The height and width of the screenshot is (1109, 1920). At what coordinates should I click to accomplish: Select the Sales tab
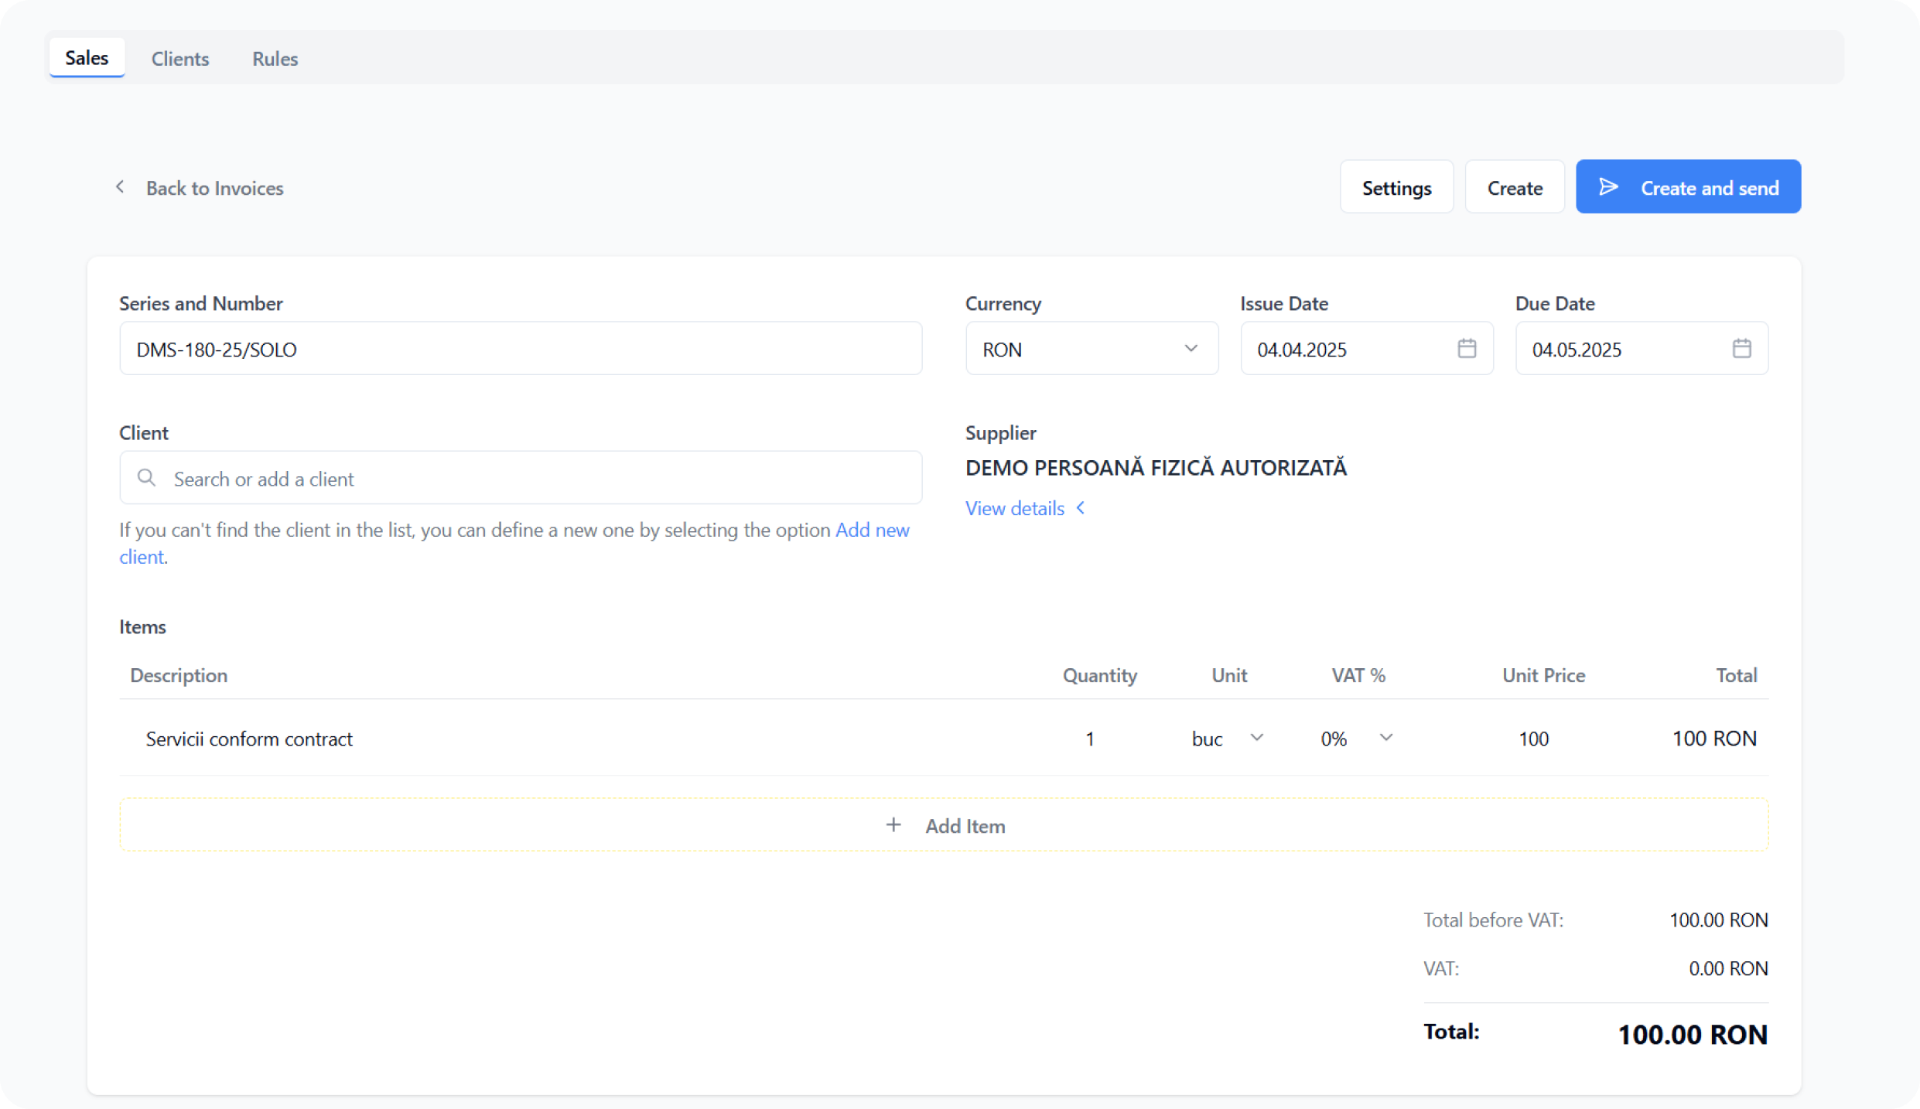coord(87,58)
